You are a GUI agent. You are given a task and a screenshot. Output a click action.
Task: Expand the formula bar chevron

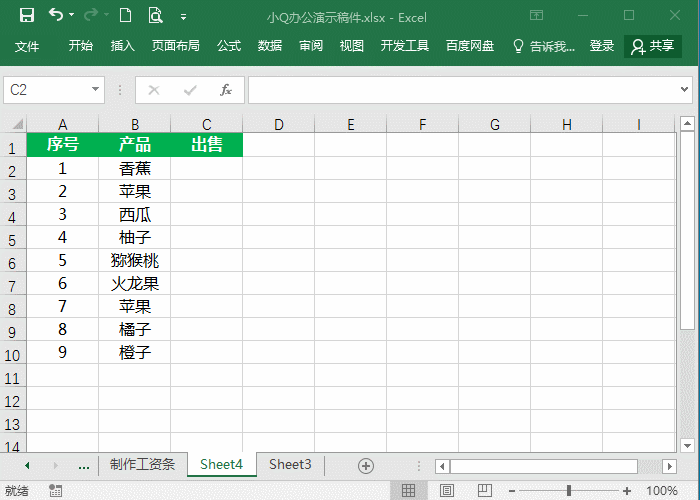(x=684, y=89)
